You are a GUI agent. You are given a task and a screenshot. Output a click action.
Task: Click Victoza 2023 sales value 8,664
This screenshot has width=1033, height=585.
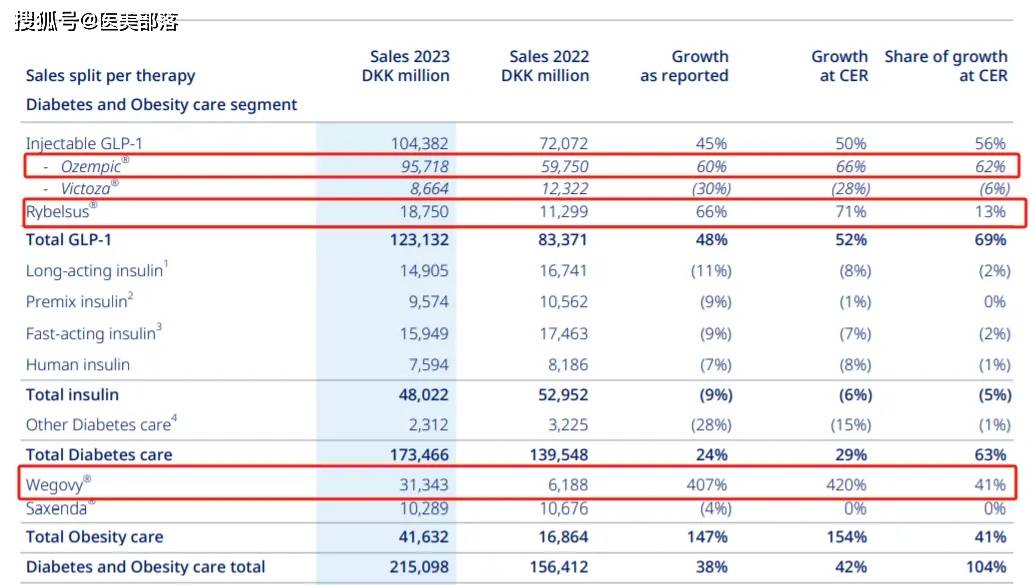pyautogui.click(x=429, y=189)
